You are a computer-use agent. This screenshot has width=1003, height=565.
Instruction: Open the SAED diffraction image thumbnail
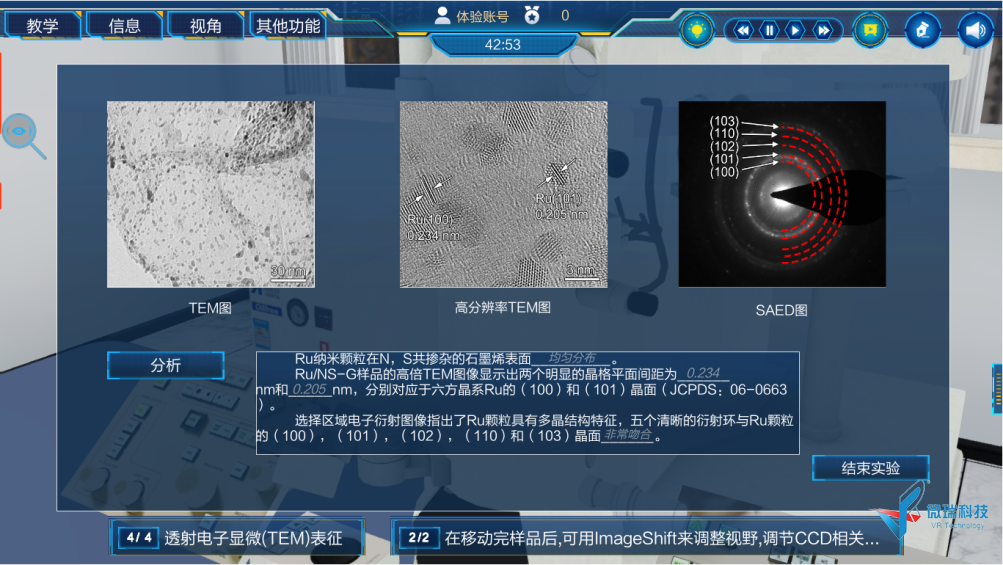(x=782, y=194)
